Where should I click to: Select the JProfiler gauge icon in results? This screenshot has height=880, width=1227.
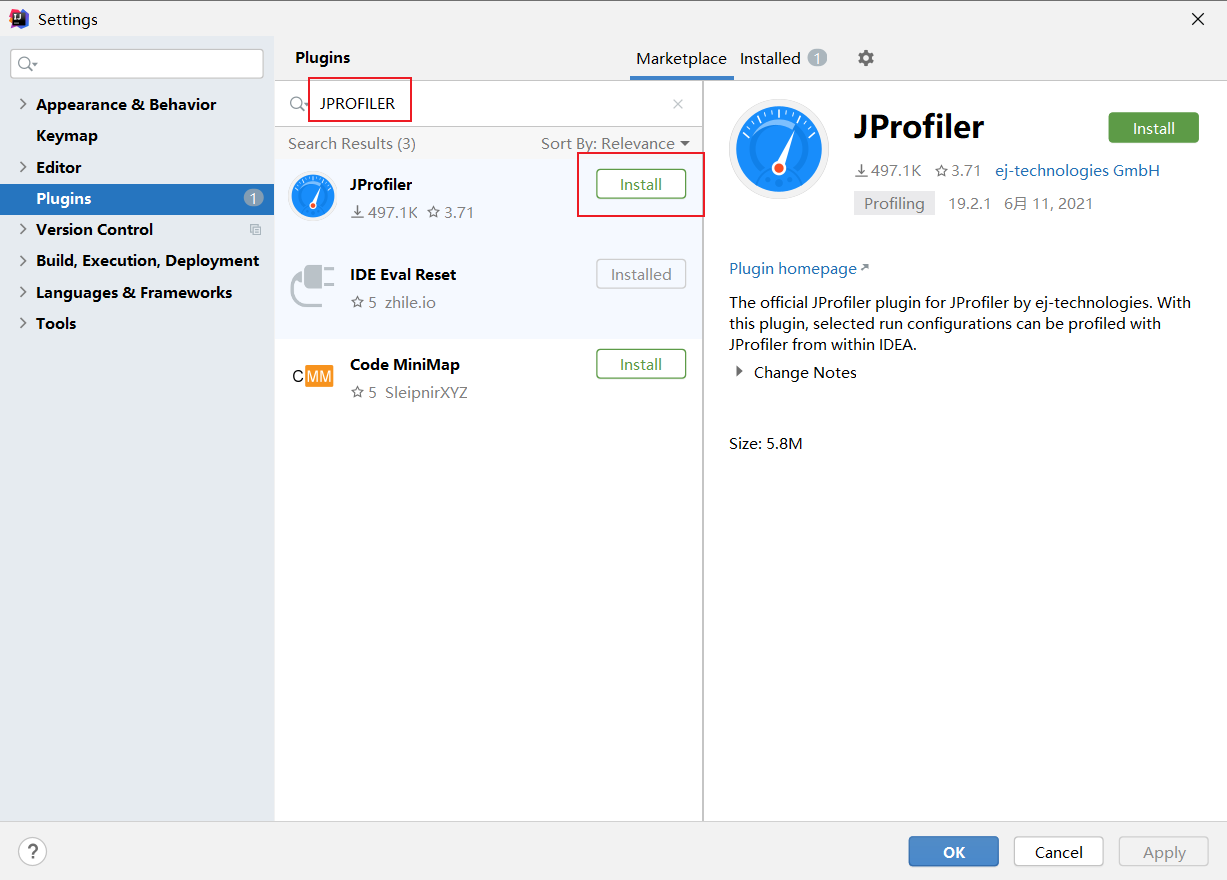313,196
